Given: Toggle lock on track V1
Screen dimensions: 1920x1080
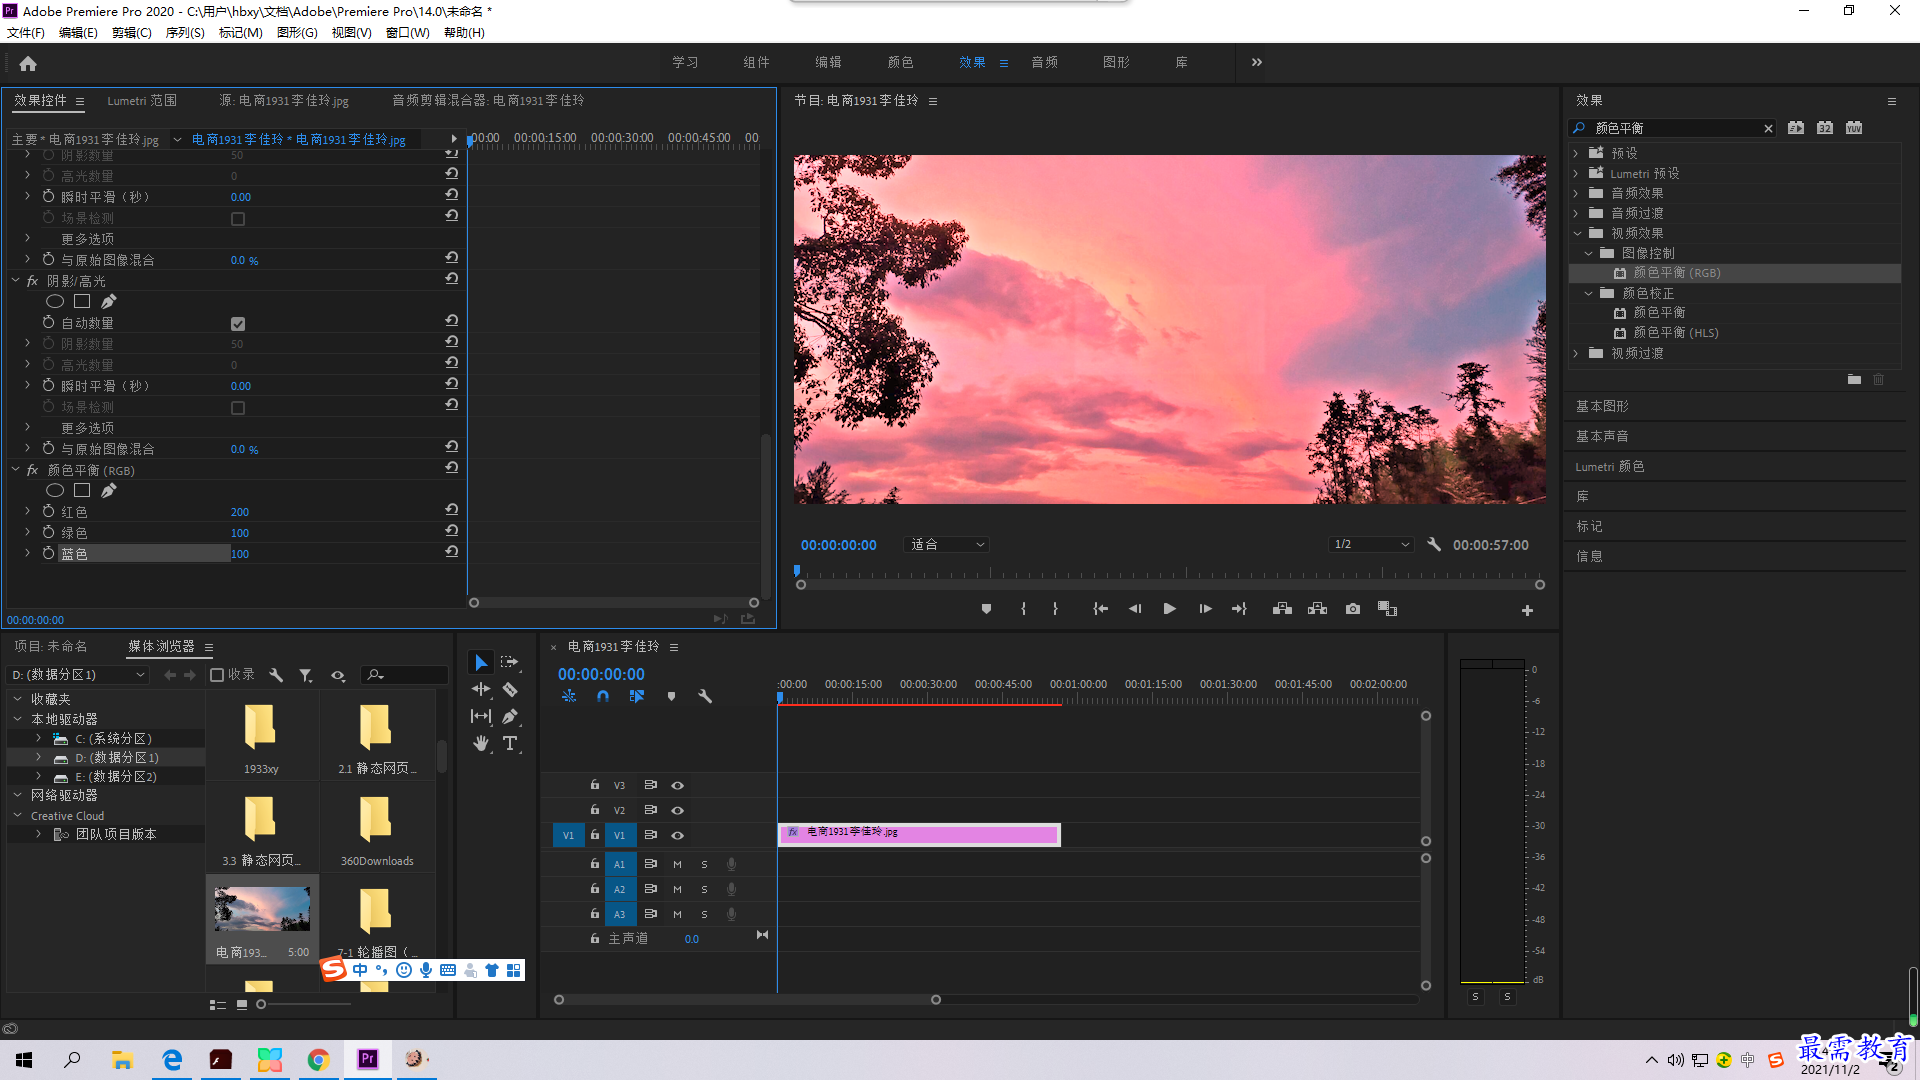Looking at the screenshot, I should coord(595,835).
